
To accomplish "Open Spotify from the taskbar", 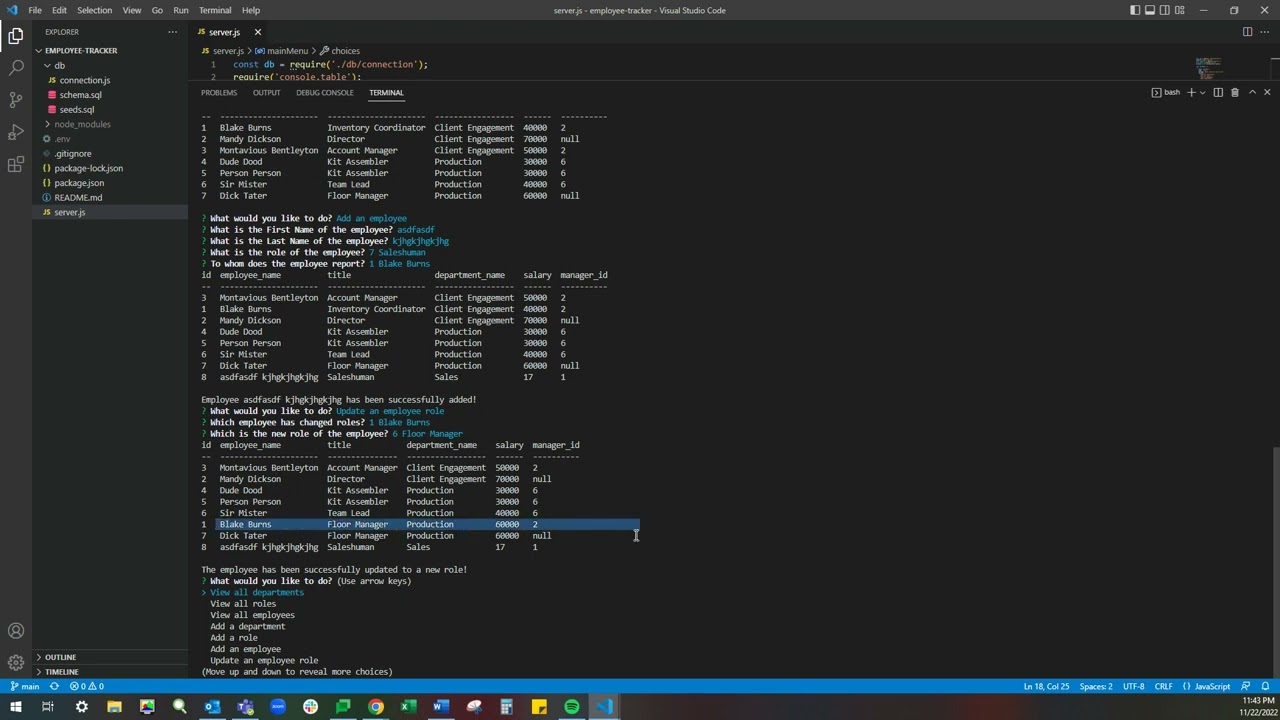I will tap(572, 707).
